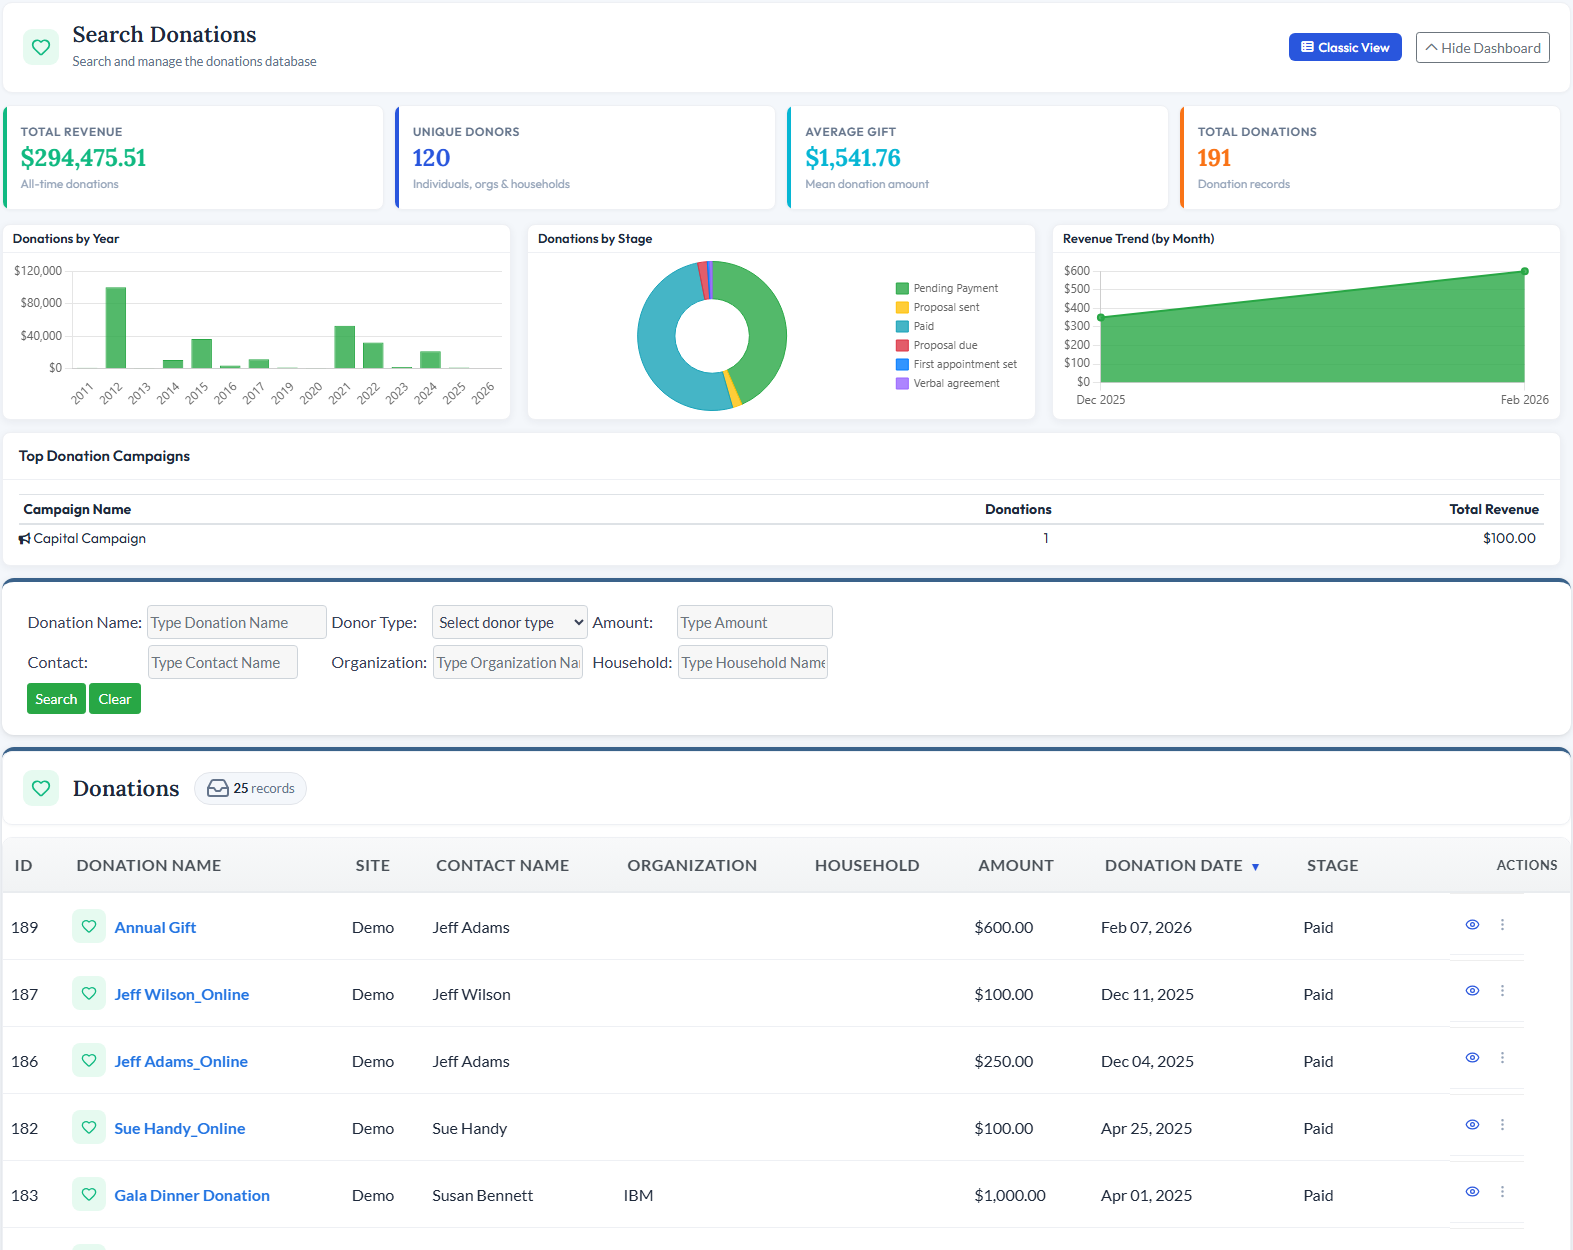Click the eye icon for Annual Gift row
Screen dimensions: 1573x1250
coord(1472,925)
